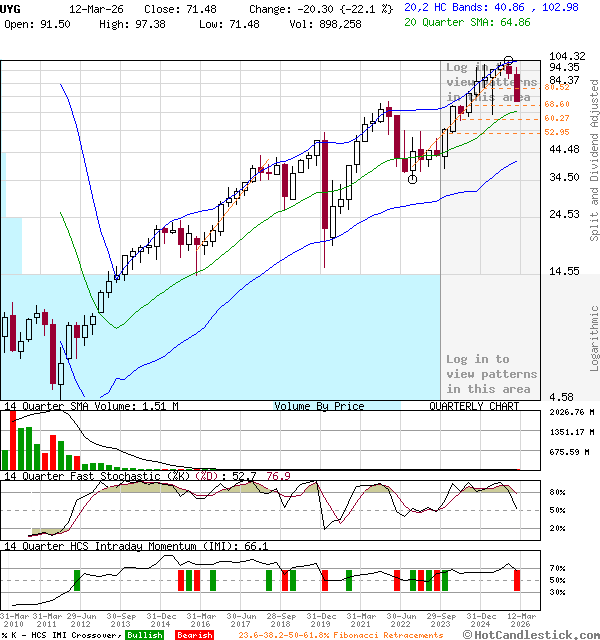Click the latest red candlestick for Mar-26
Viewport: 600px width, 640px height.
point(517,86)
